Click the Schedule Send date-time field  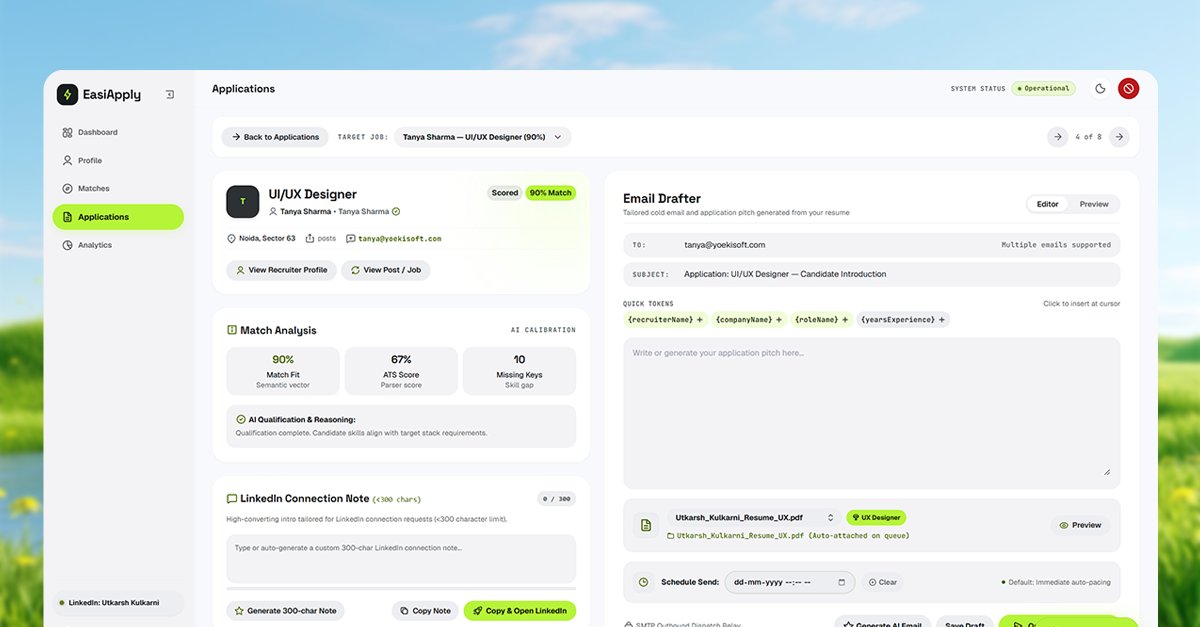790,582
